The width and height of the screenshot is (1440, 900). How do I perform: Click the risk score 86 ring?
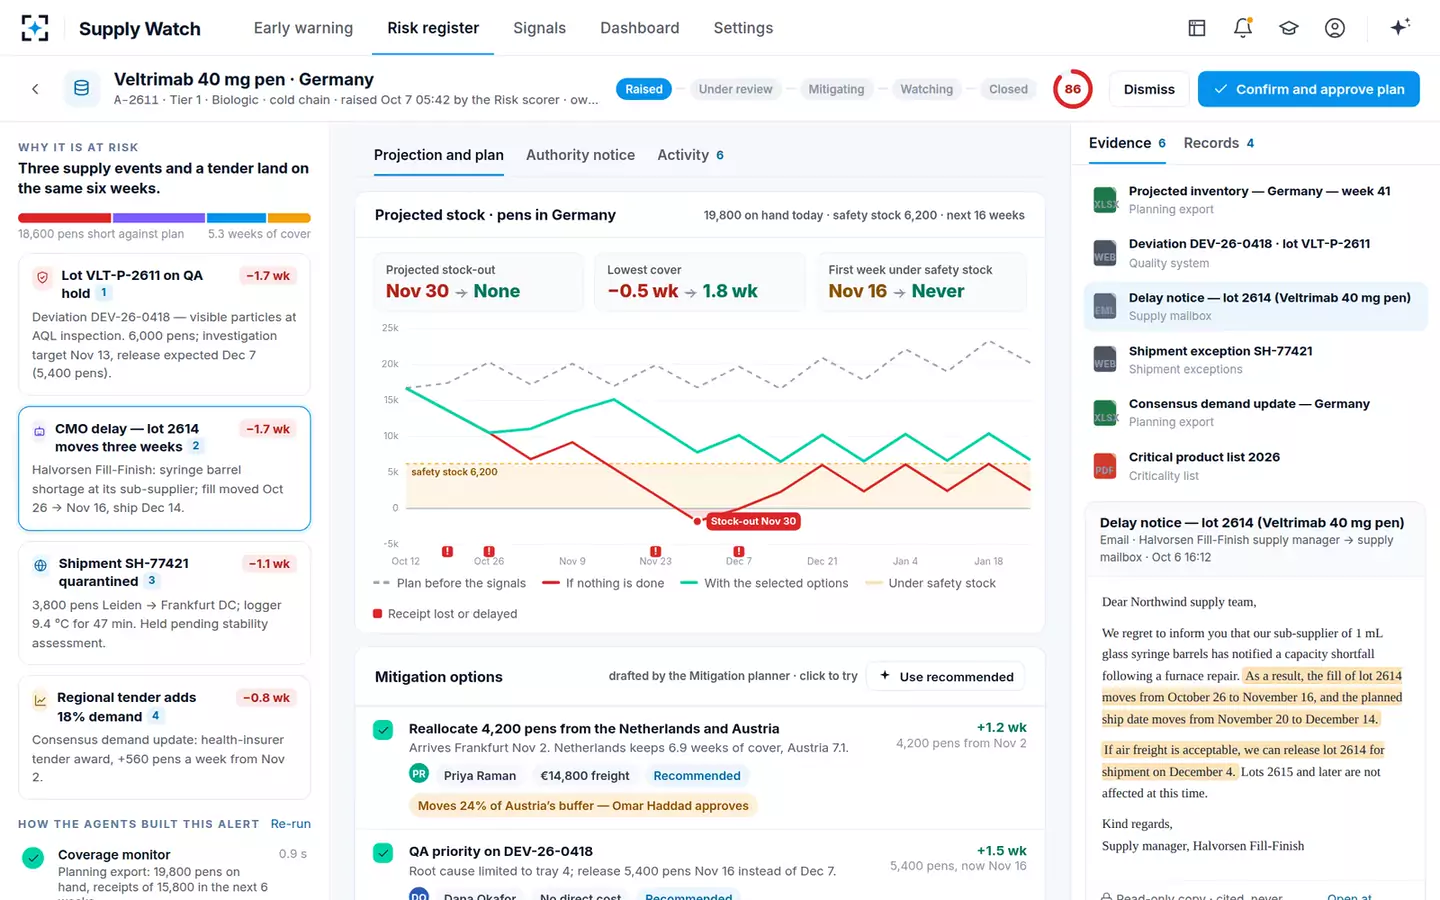1073,89
